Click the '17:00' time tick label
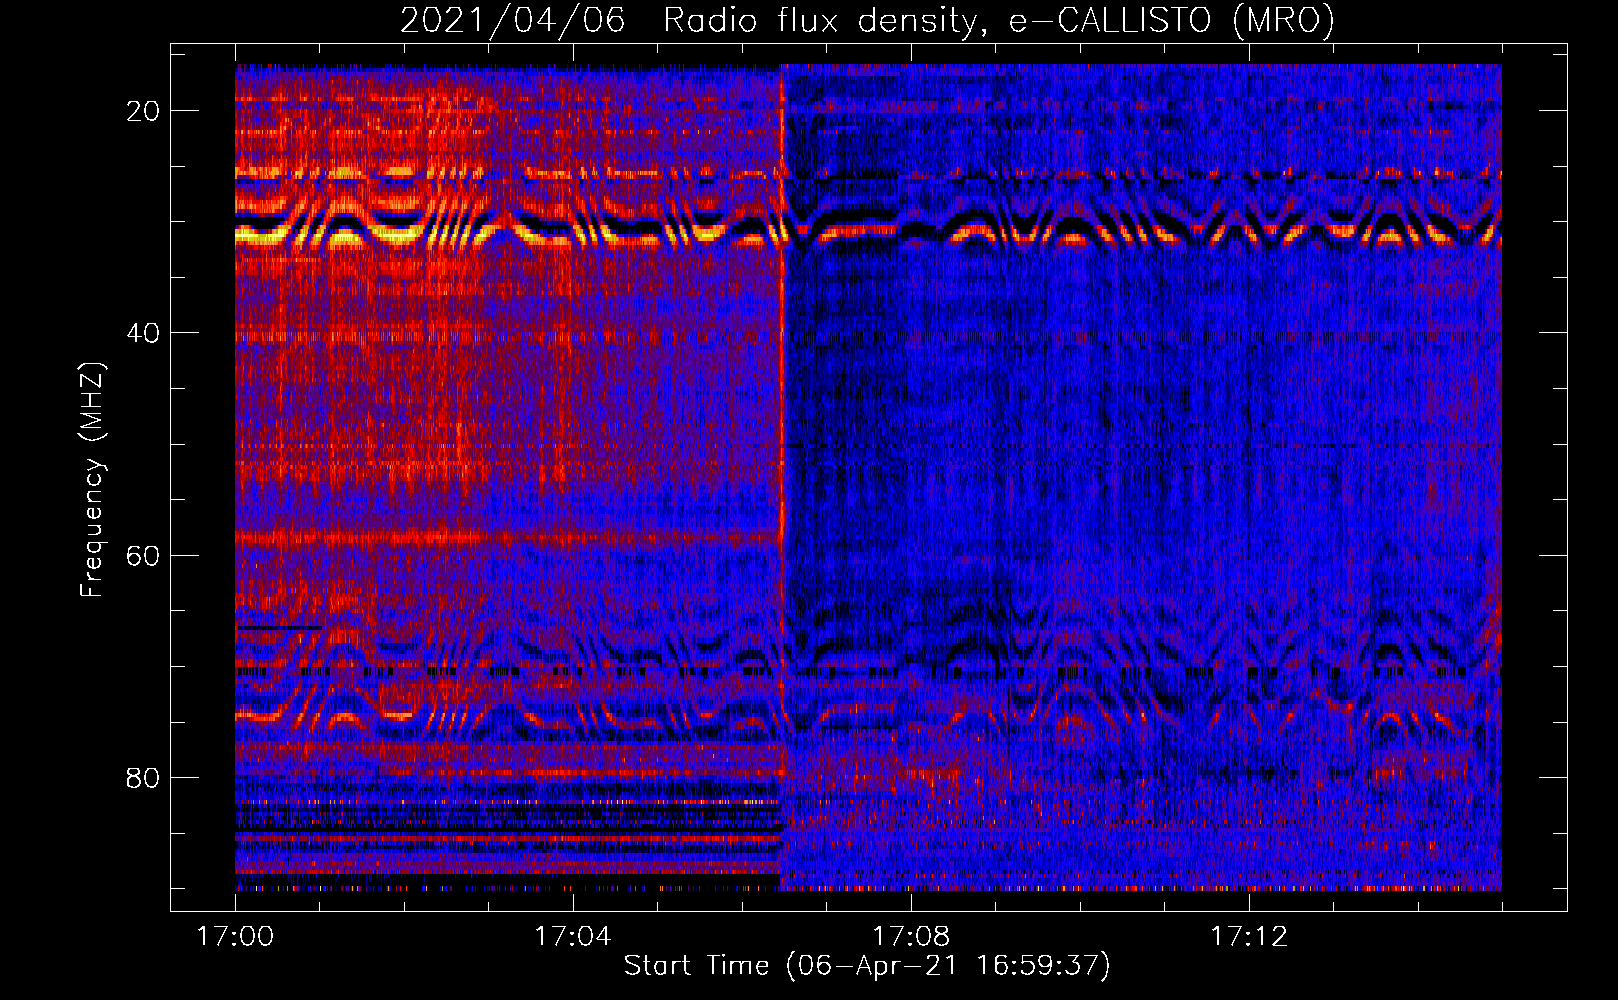The width and height of the screenshot is (1618, 1000). pyautogui.click(x=235, y=937)
